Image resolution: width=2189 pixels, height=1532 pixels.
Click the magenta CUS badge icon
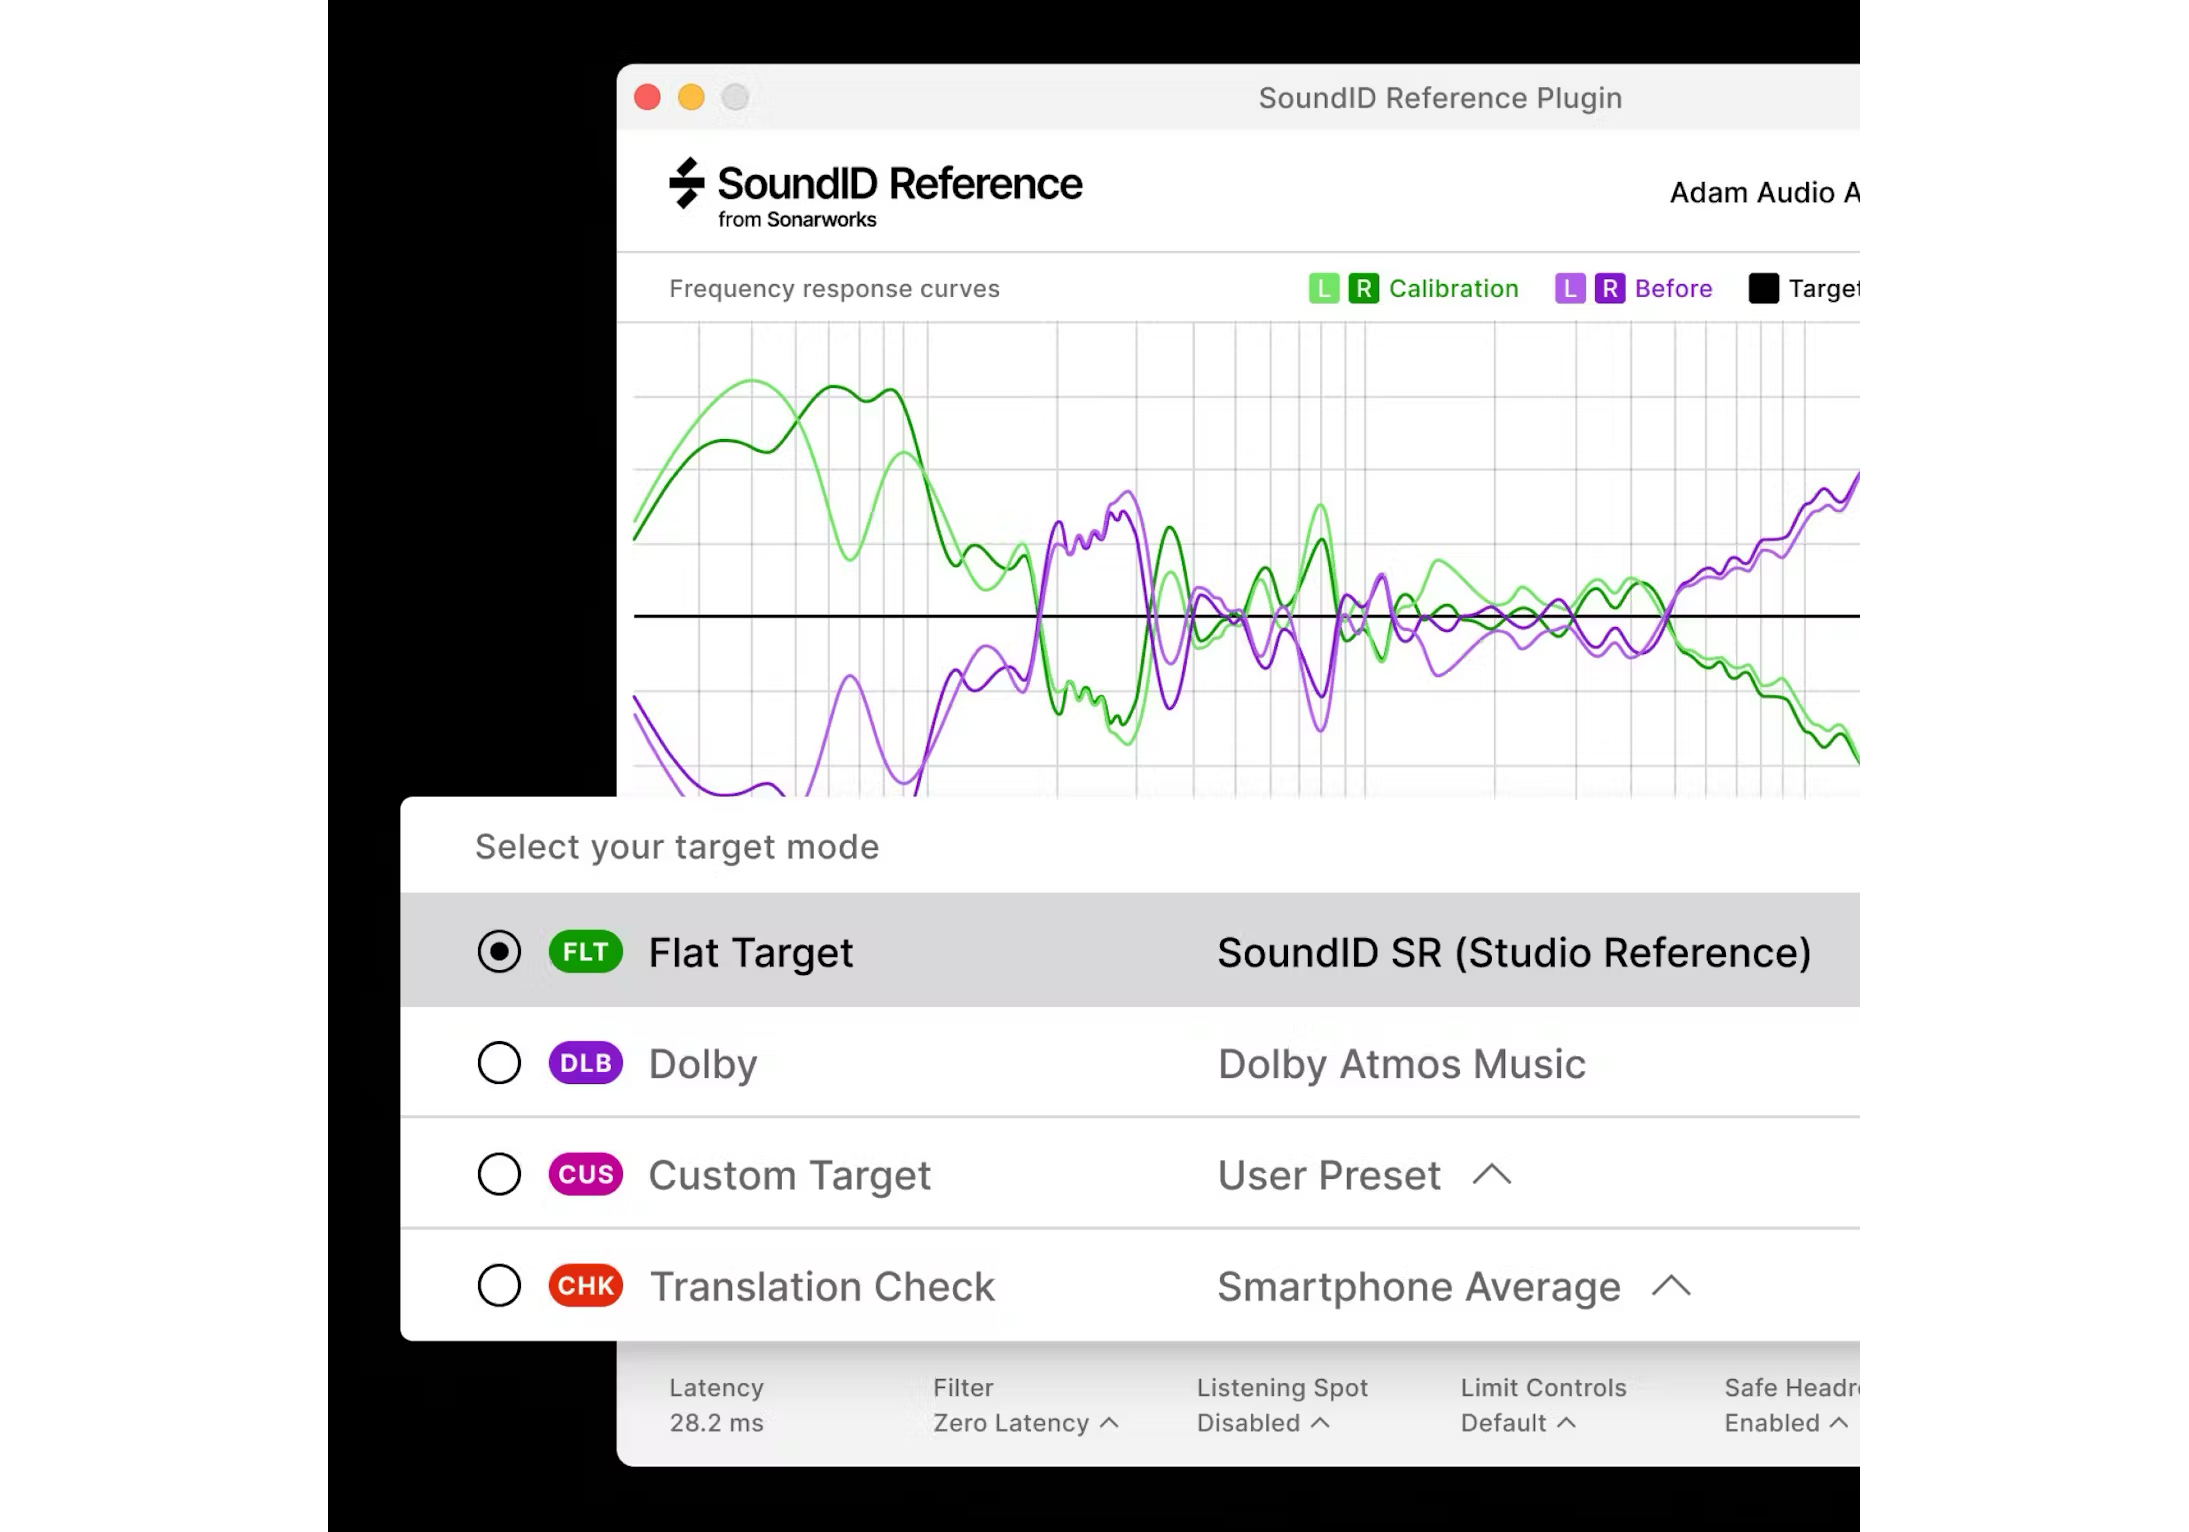coord(586,1174)
